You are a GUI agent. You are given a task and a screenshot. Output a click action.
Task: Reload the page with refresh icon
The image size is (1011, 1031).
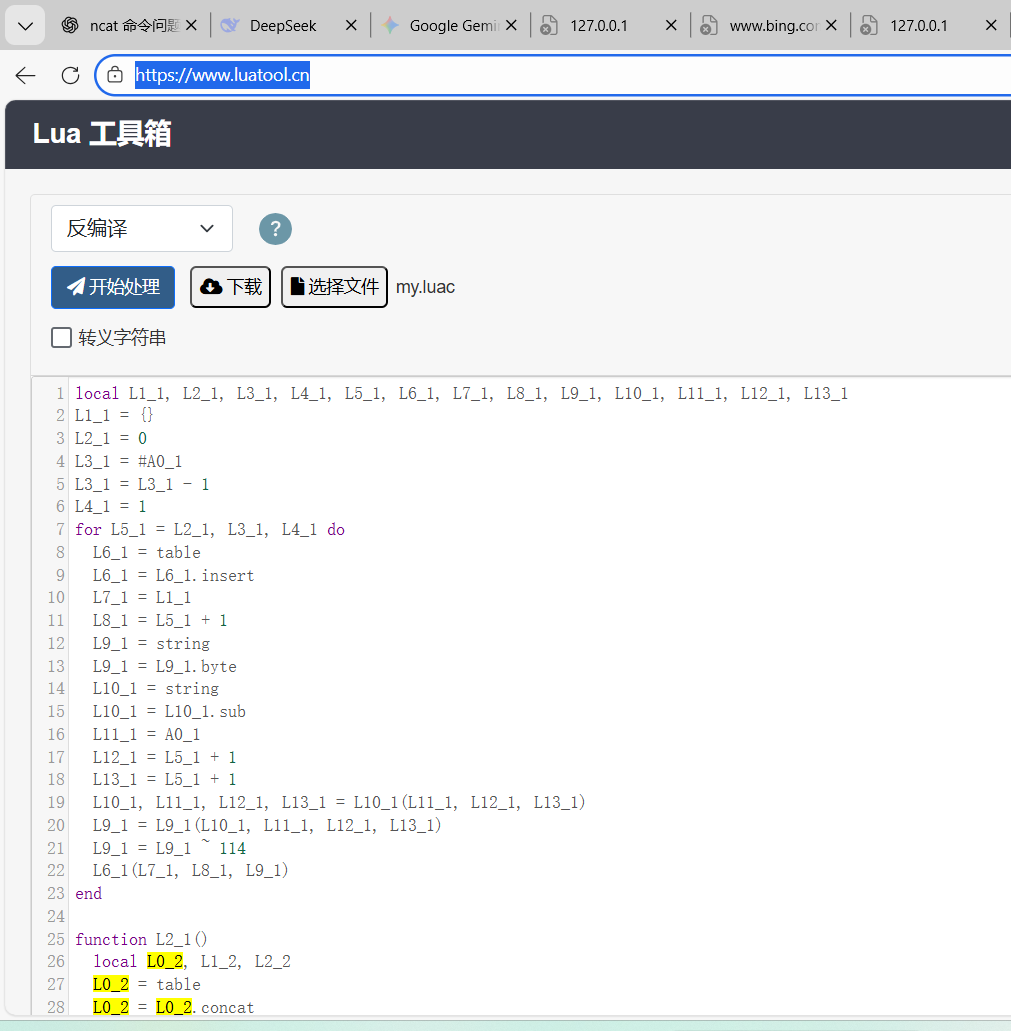click(x=70, y=75)
